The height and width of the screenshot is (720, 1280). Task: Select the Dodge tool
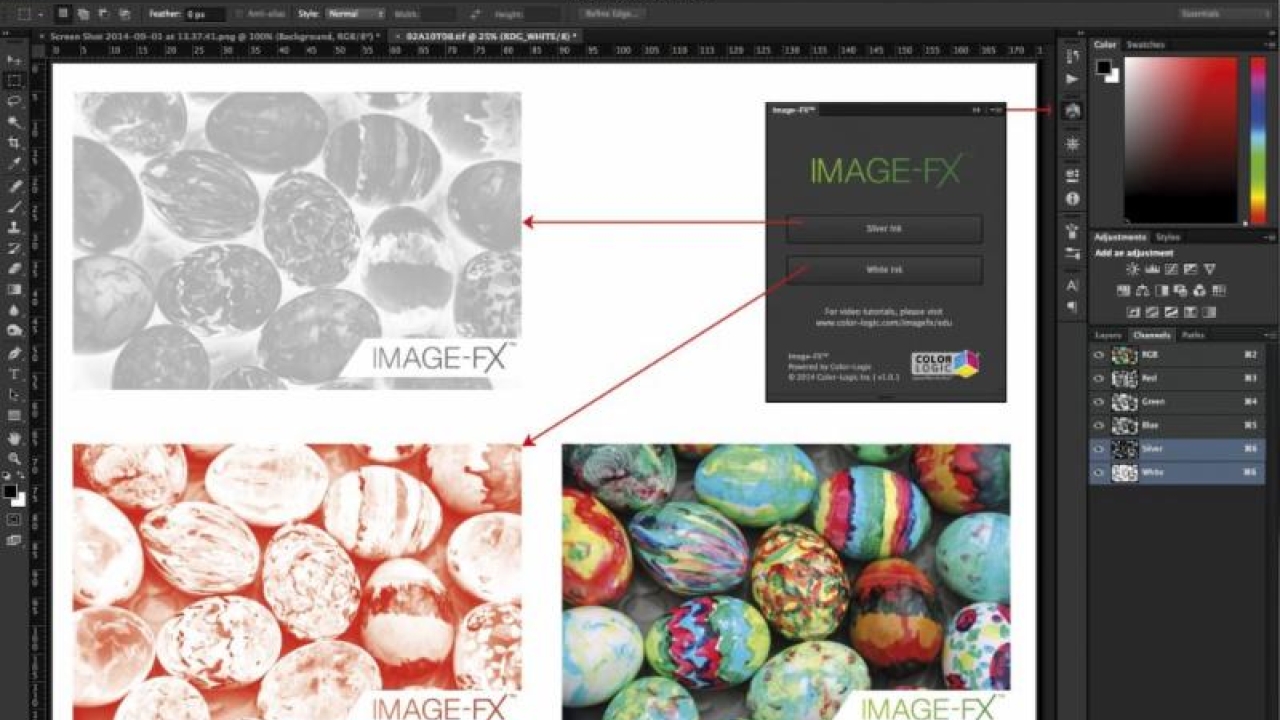(x=14, y=331)
